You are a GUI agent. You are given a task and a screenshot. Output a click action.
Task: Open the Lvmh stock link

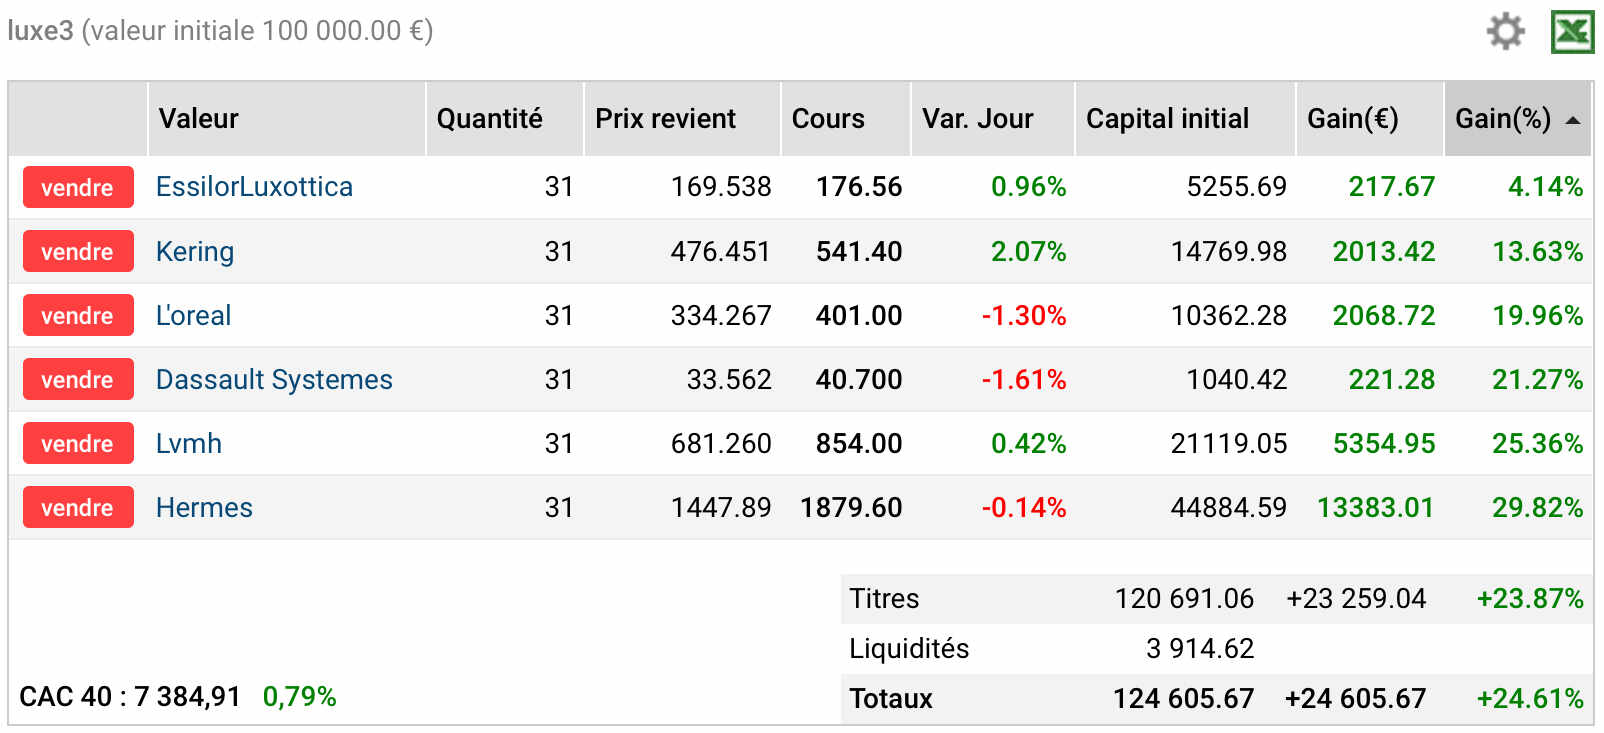(189, 443)
